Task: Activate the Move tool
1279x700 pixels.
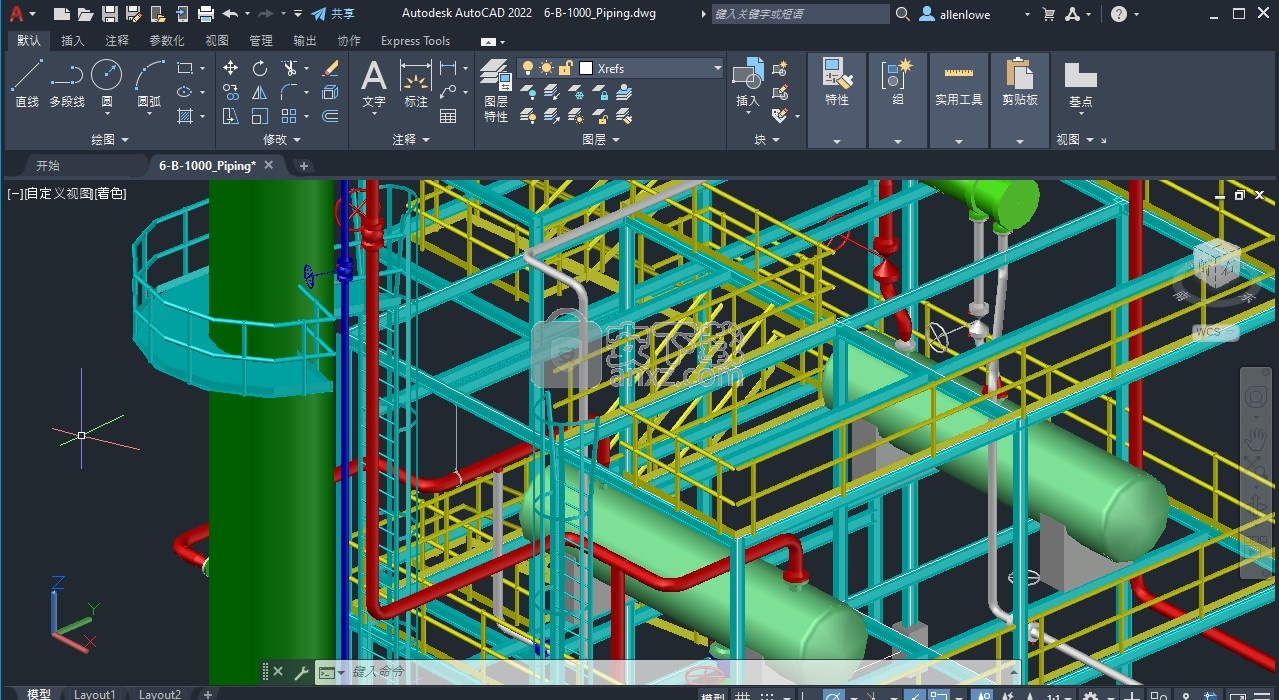Action: point(231,68)
